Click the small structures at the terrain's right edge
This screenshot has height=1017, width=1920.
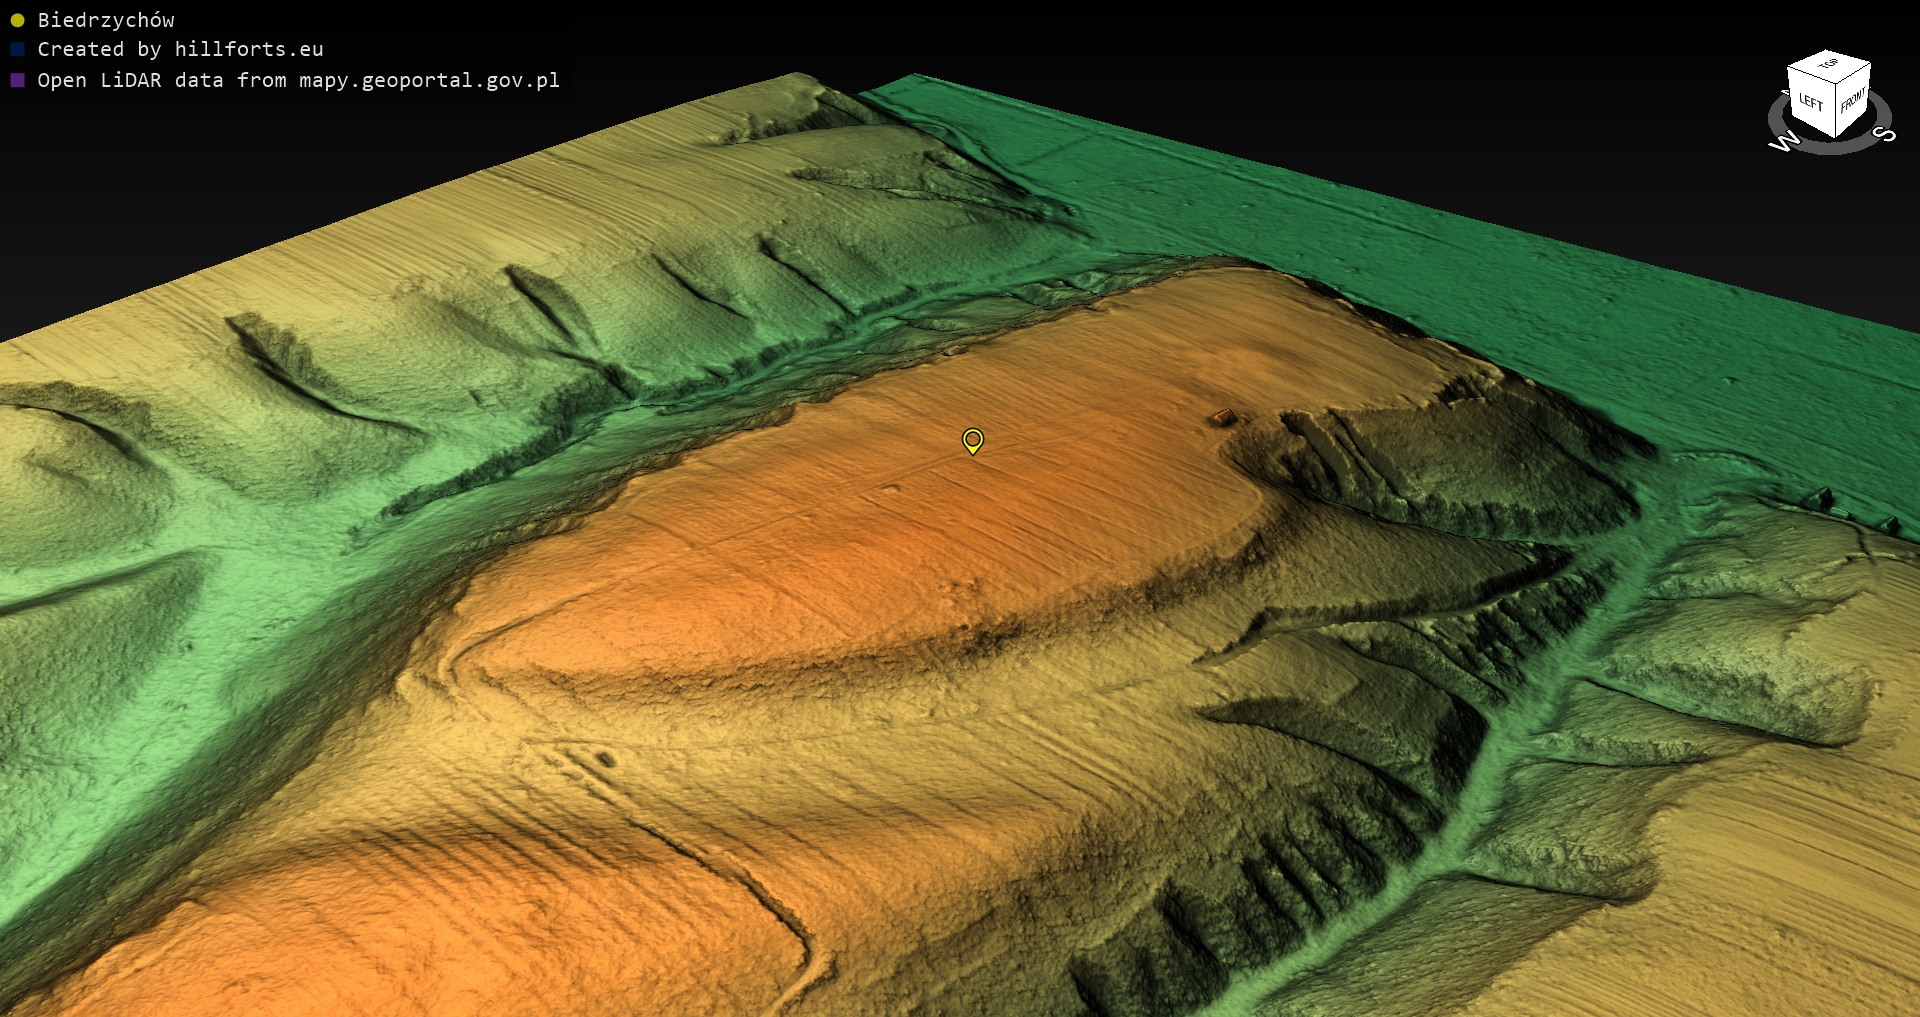1825,497
